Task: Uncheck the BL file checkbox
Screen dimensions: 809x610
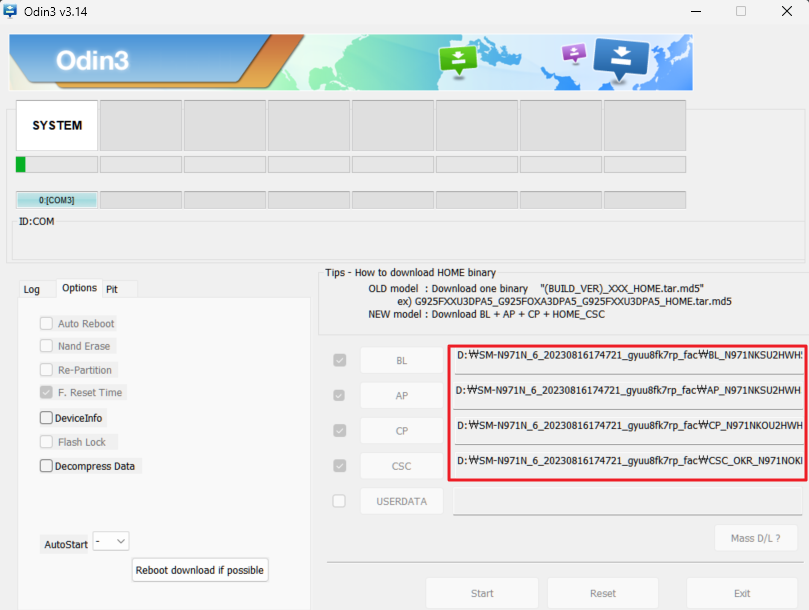Action: coord(339,360)
